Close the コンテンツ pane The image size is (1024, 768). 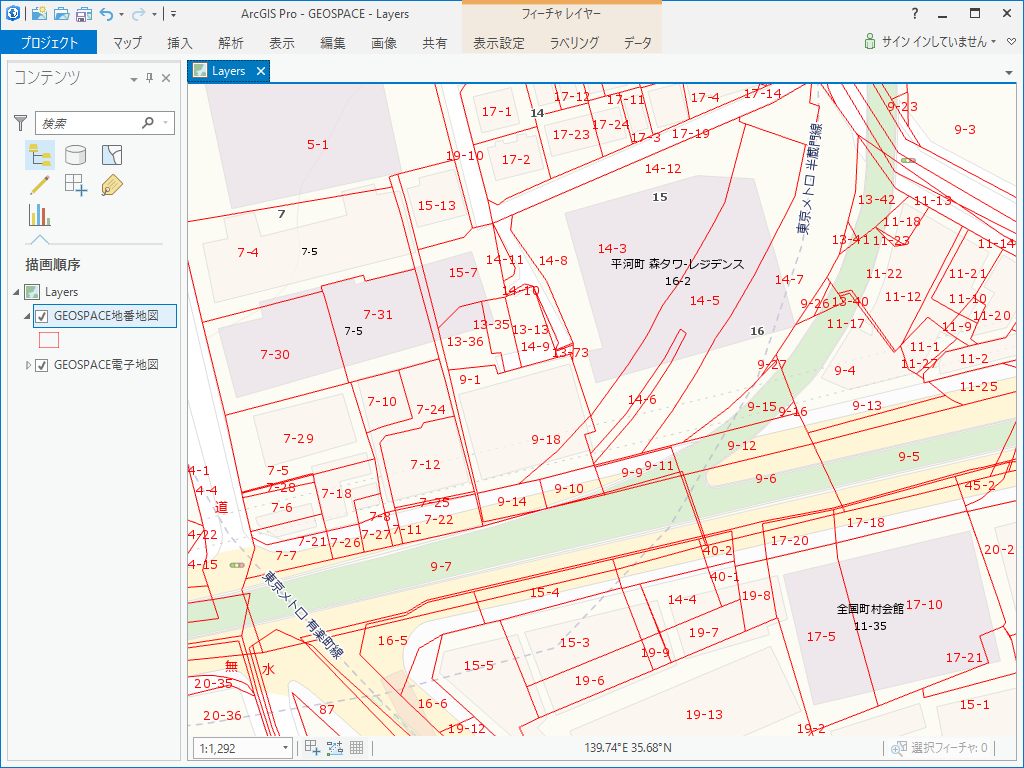tap(166, 78)
